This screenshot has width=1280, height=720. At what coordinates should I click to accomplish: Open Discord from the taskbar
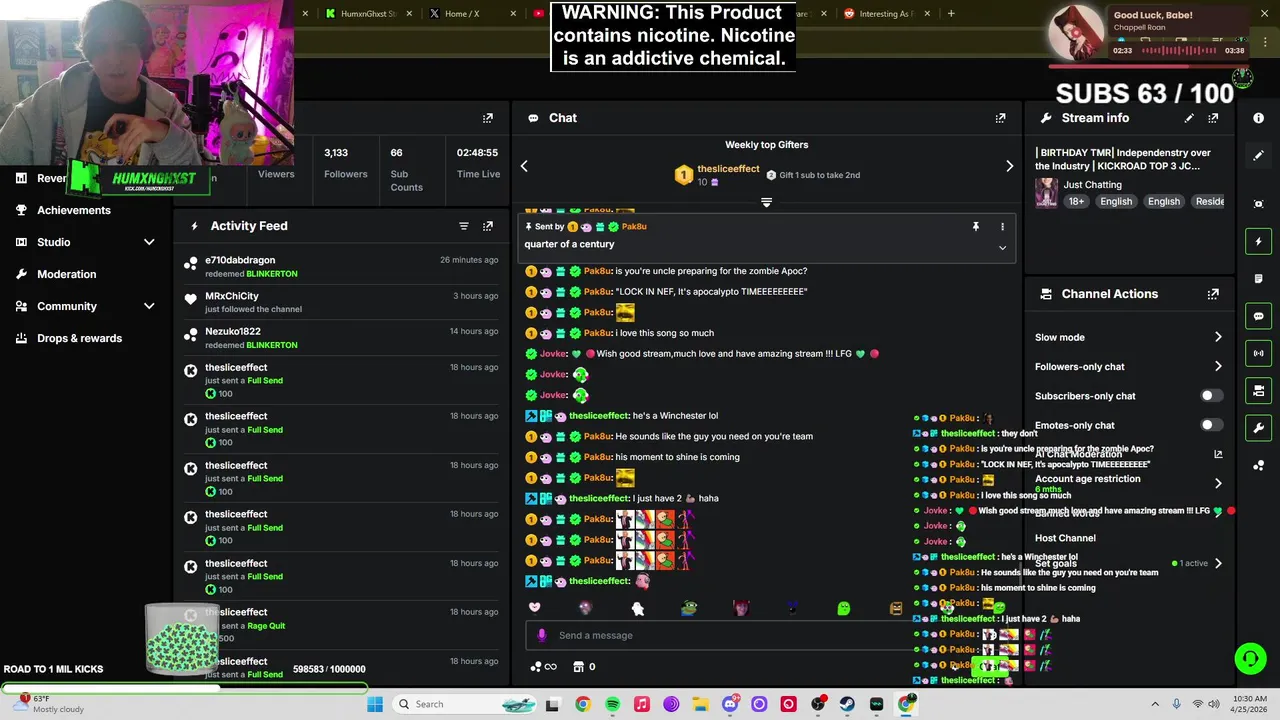coord(730,704)
